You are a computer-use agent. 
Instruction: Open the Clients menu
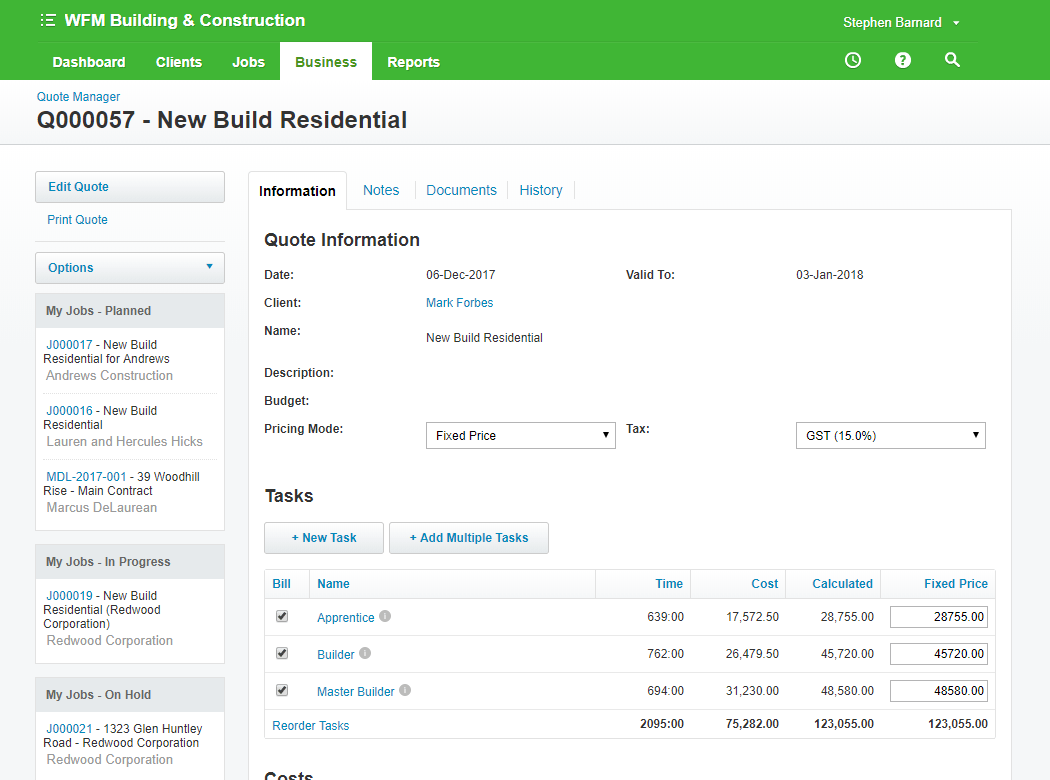(179, 62)
